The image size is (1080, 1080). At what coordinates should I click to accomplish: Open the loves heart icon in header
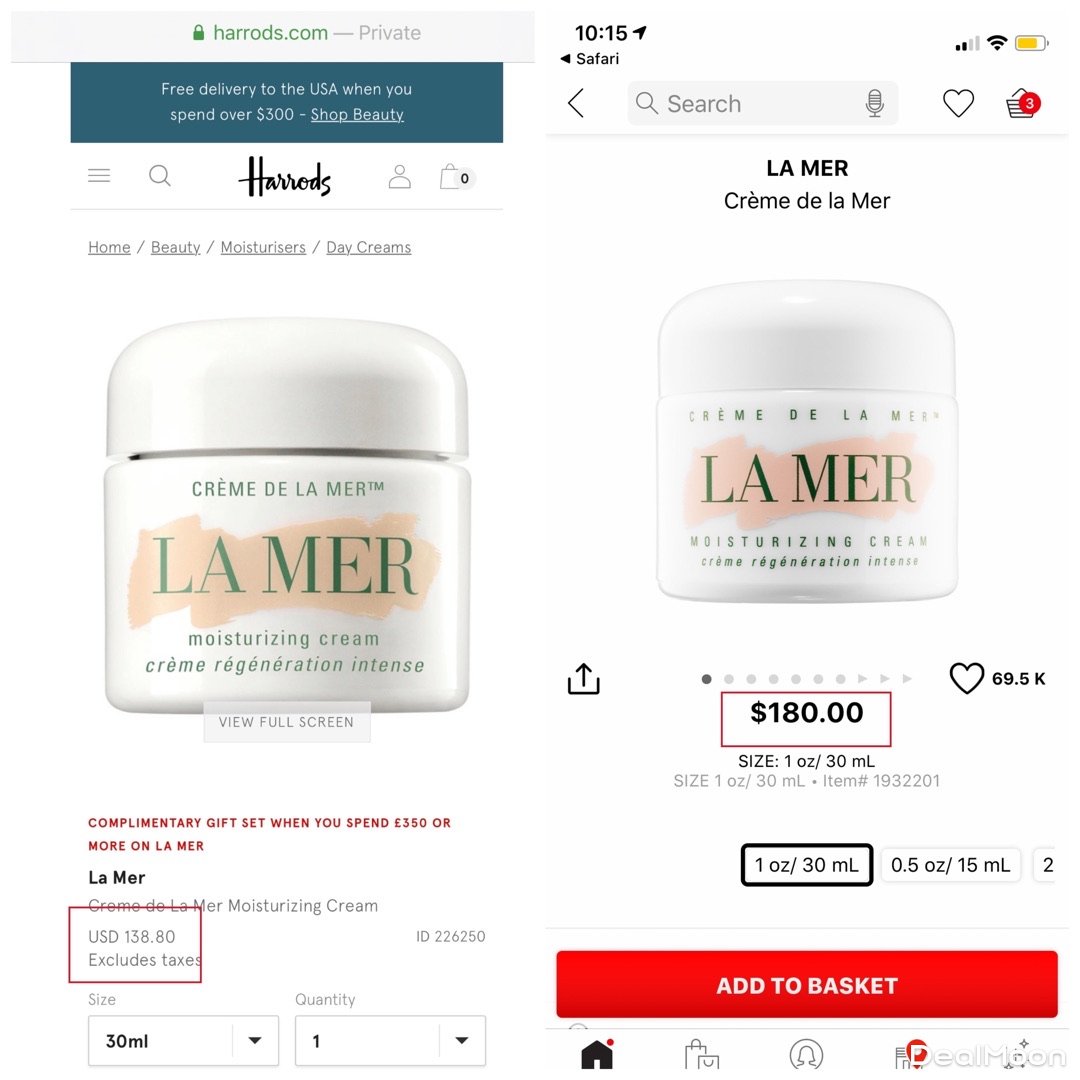click(958, 103)
